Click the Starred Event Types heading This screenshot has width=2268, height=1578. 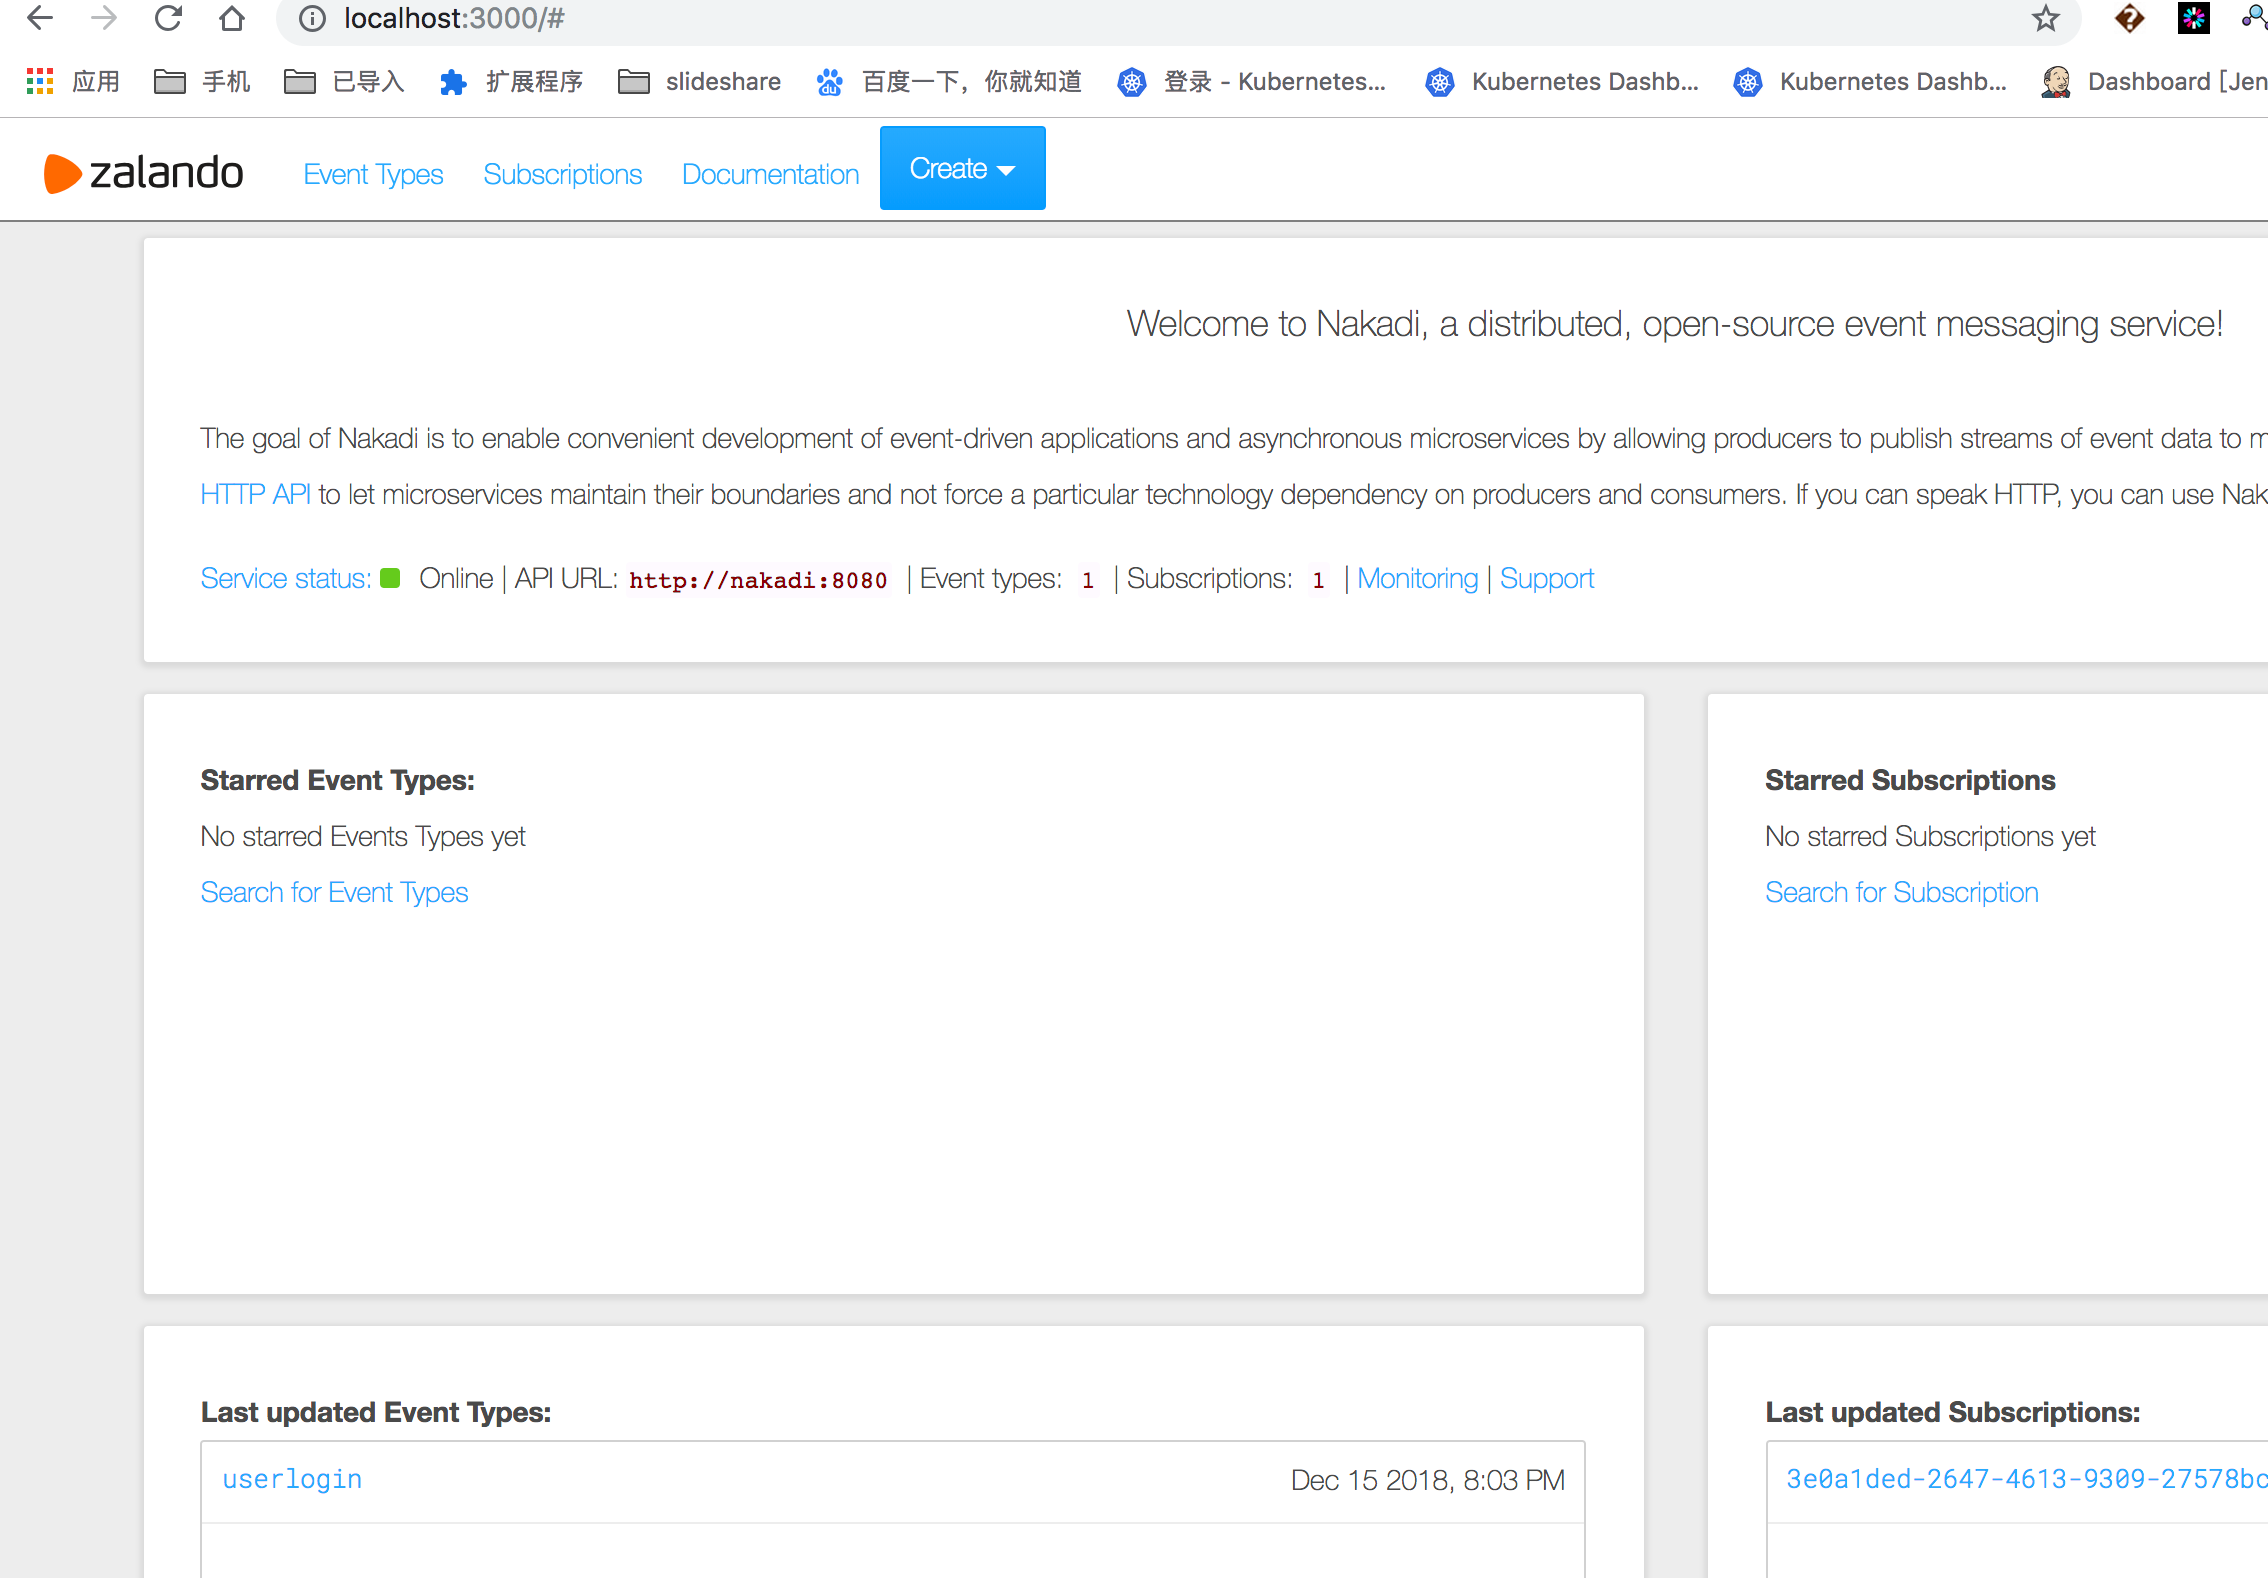click(338, 780)
